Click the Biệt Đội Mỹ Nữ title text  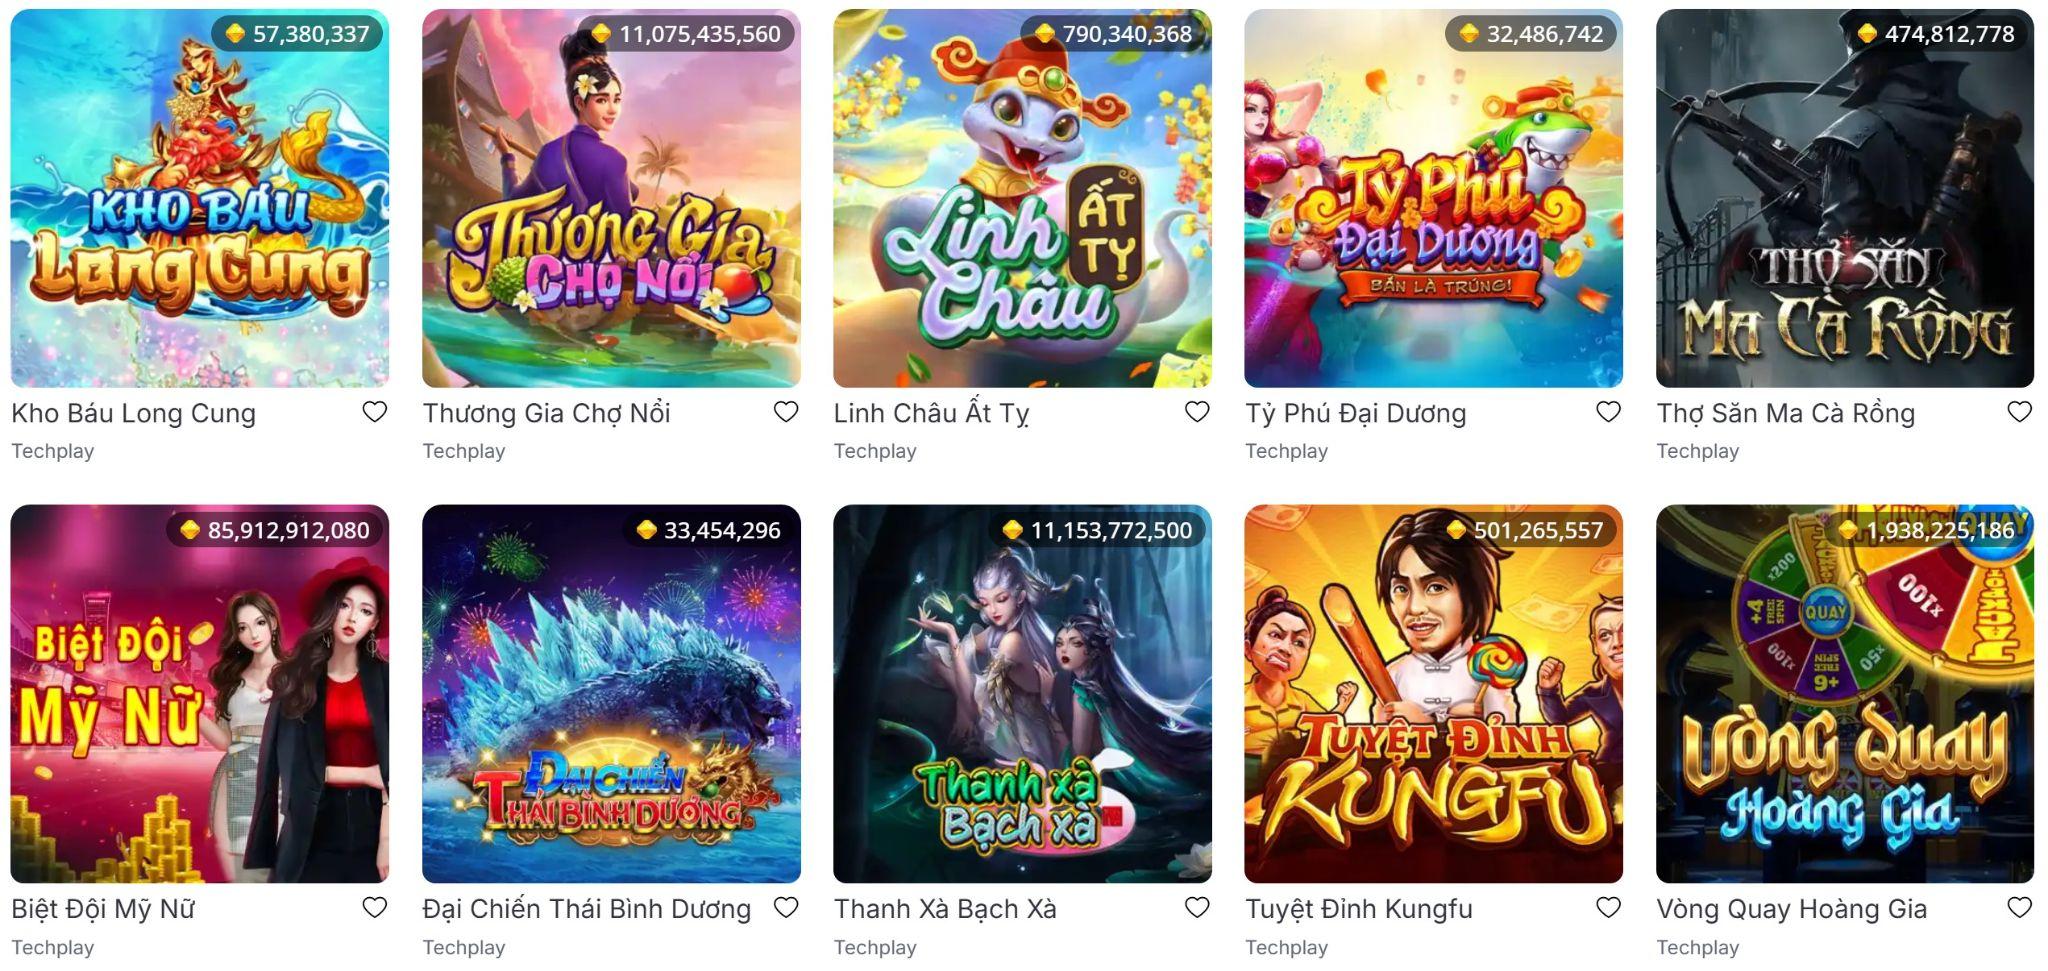pyautogui.click(x=103, y=909)
